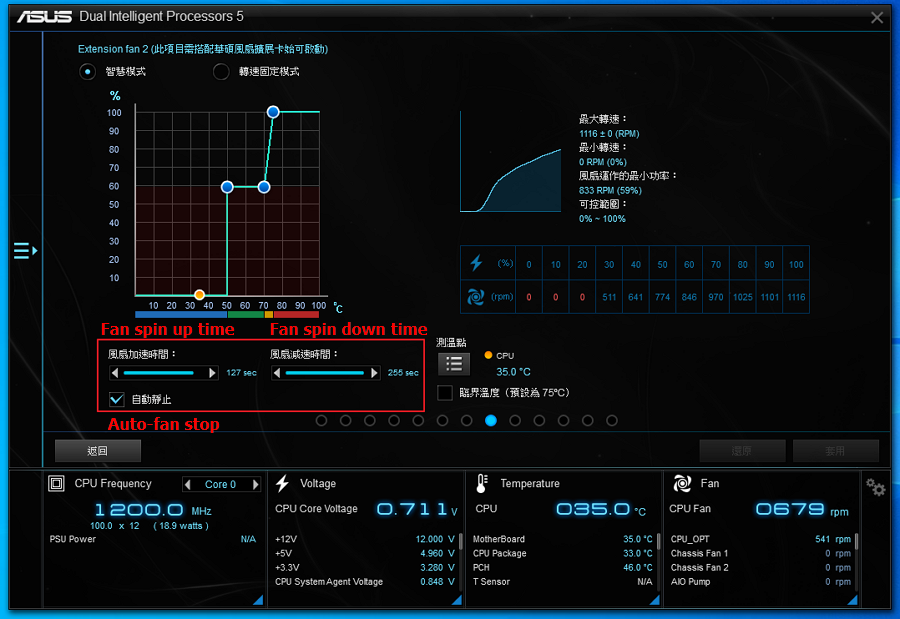Click the 返回 back button
Screen dimensions: 900x619
[98, 451]
